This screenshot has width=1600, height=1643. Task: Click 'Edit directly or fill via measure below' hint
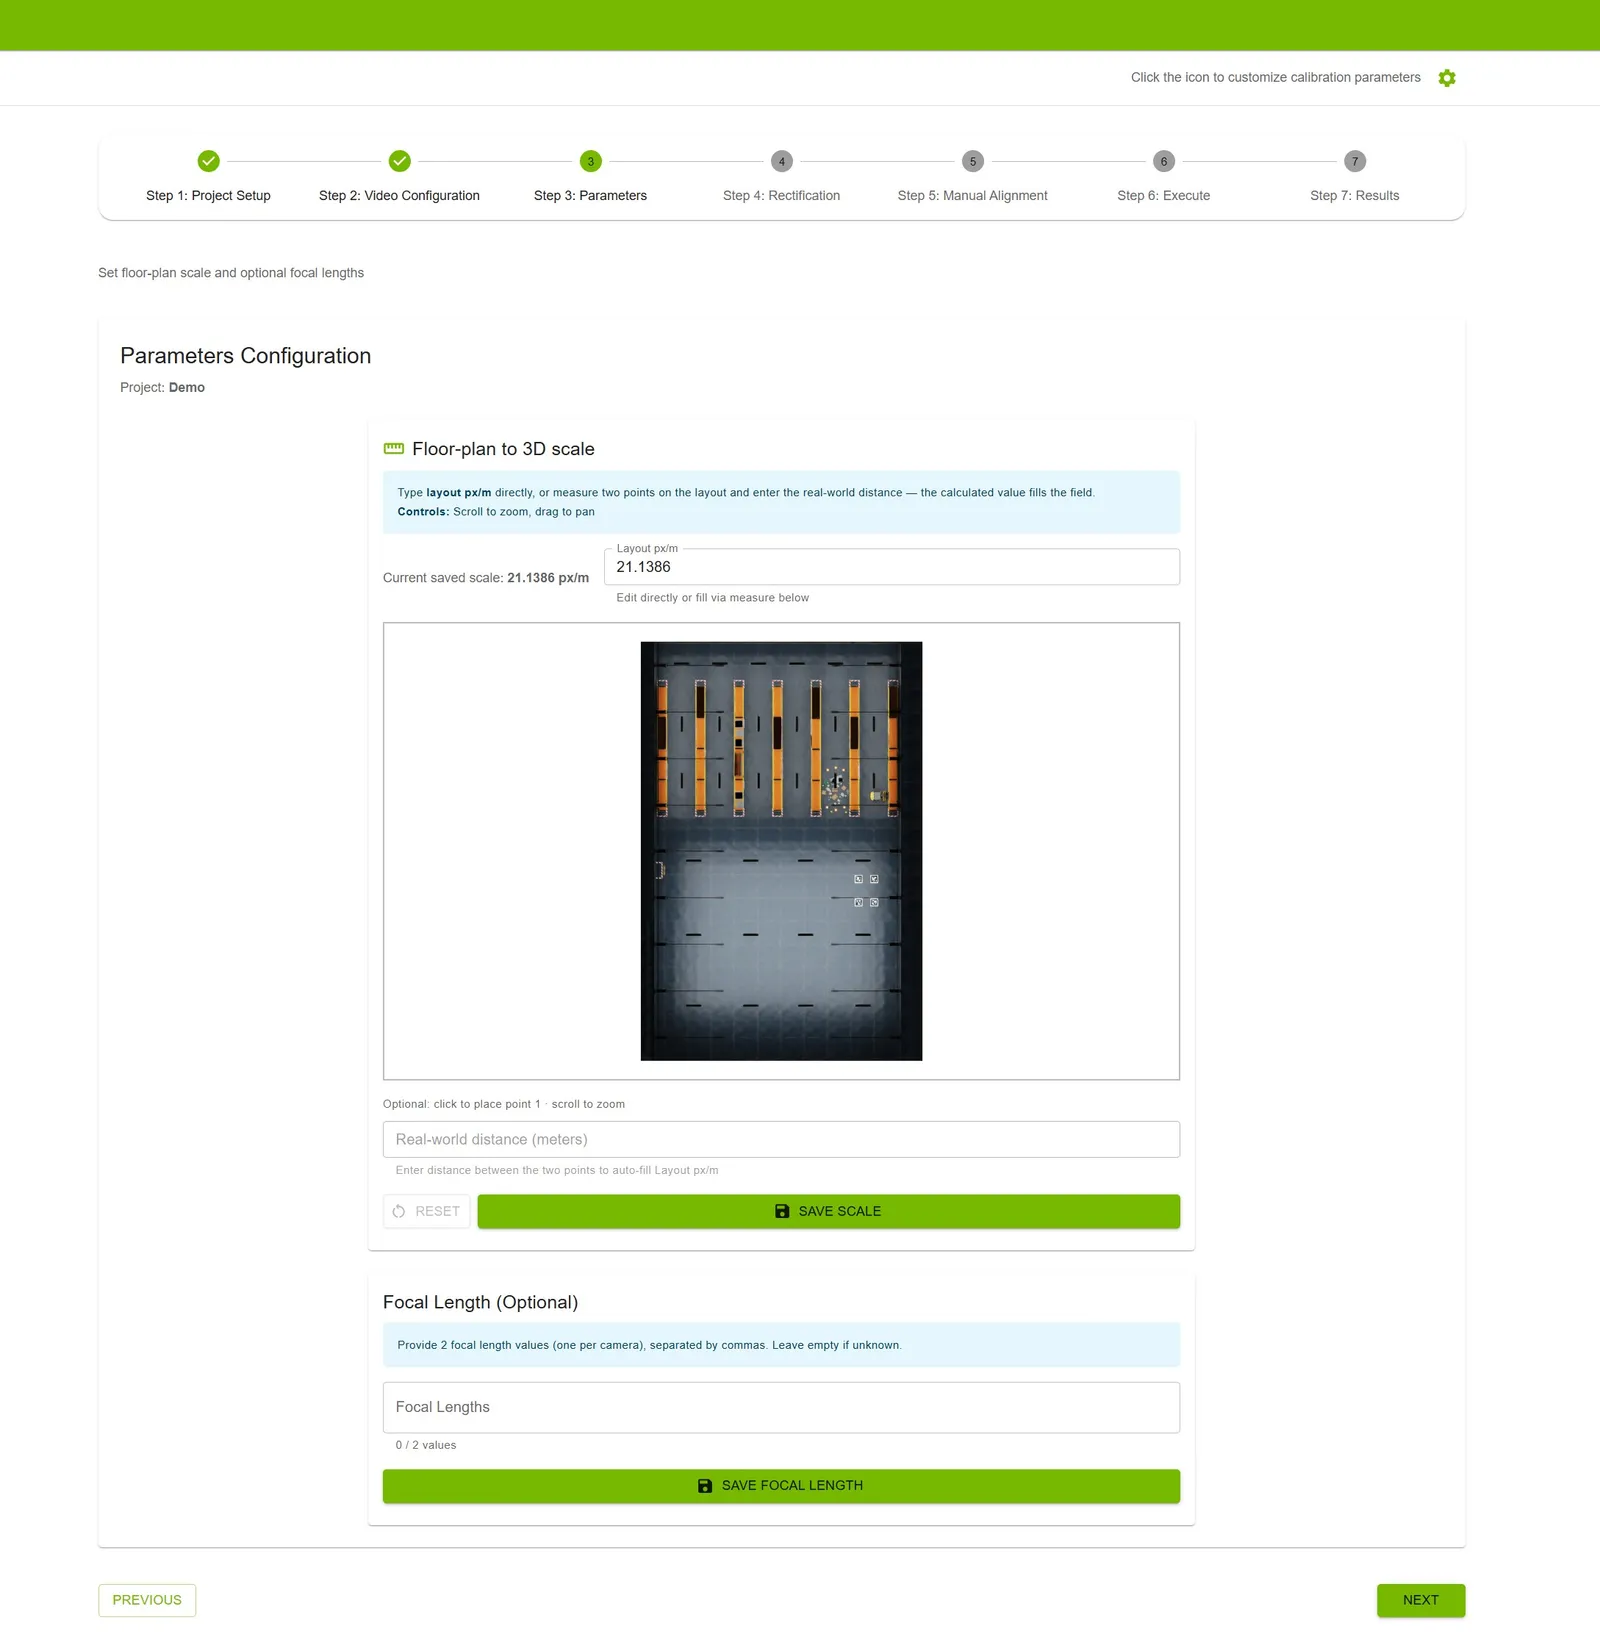[713, 598]
